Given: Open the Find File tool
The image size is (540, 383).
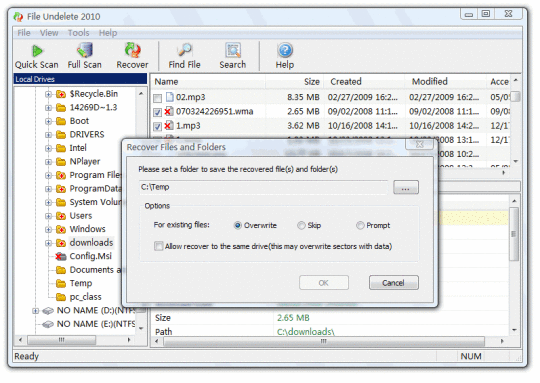Looking at the screenshot, I should coord(184,56).
